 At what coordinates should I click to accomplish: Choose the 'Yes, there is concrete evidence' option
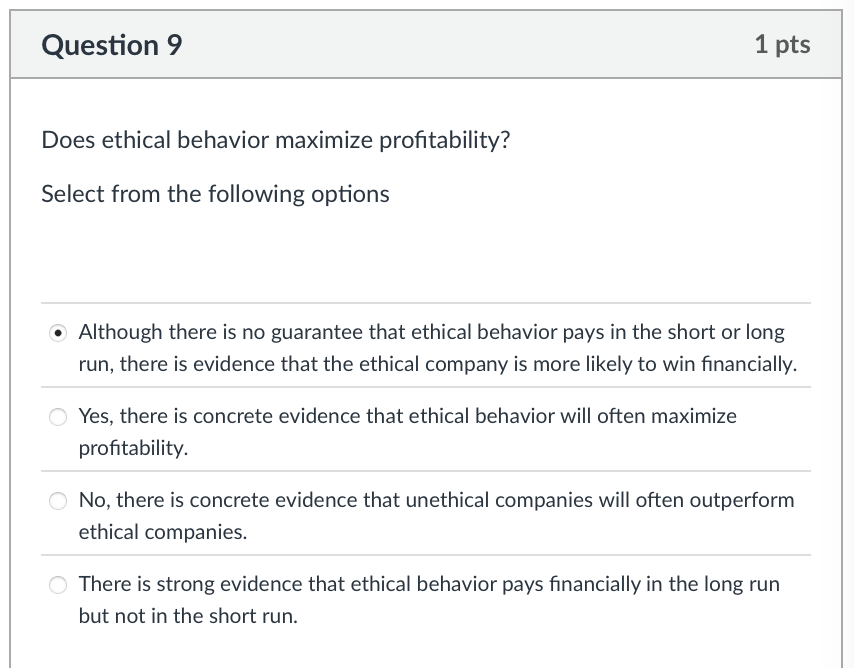(58, 416)
